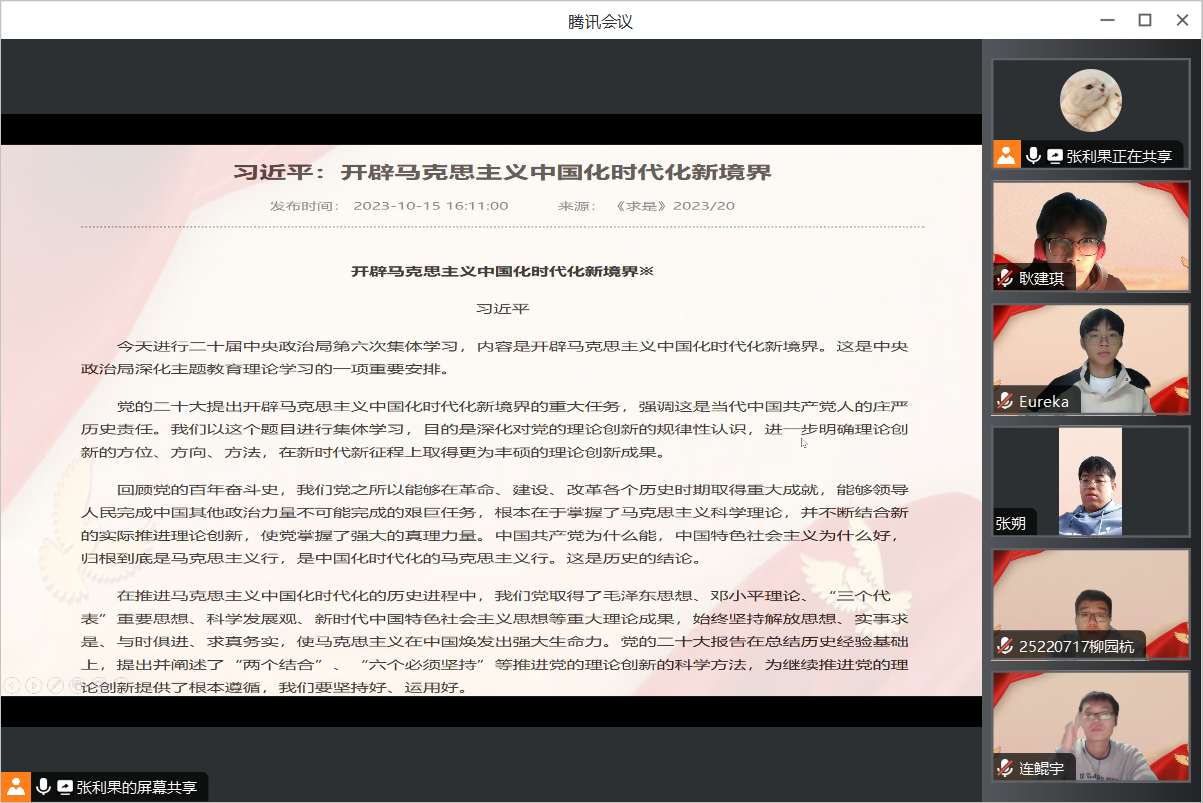Select the pen annotation icon on slide

tap(55, 685)
